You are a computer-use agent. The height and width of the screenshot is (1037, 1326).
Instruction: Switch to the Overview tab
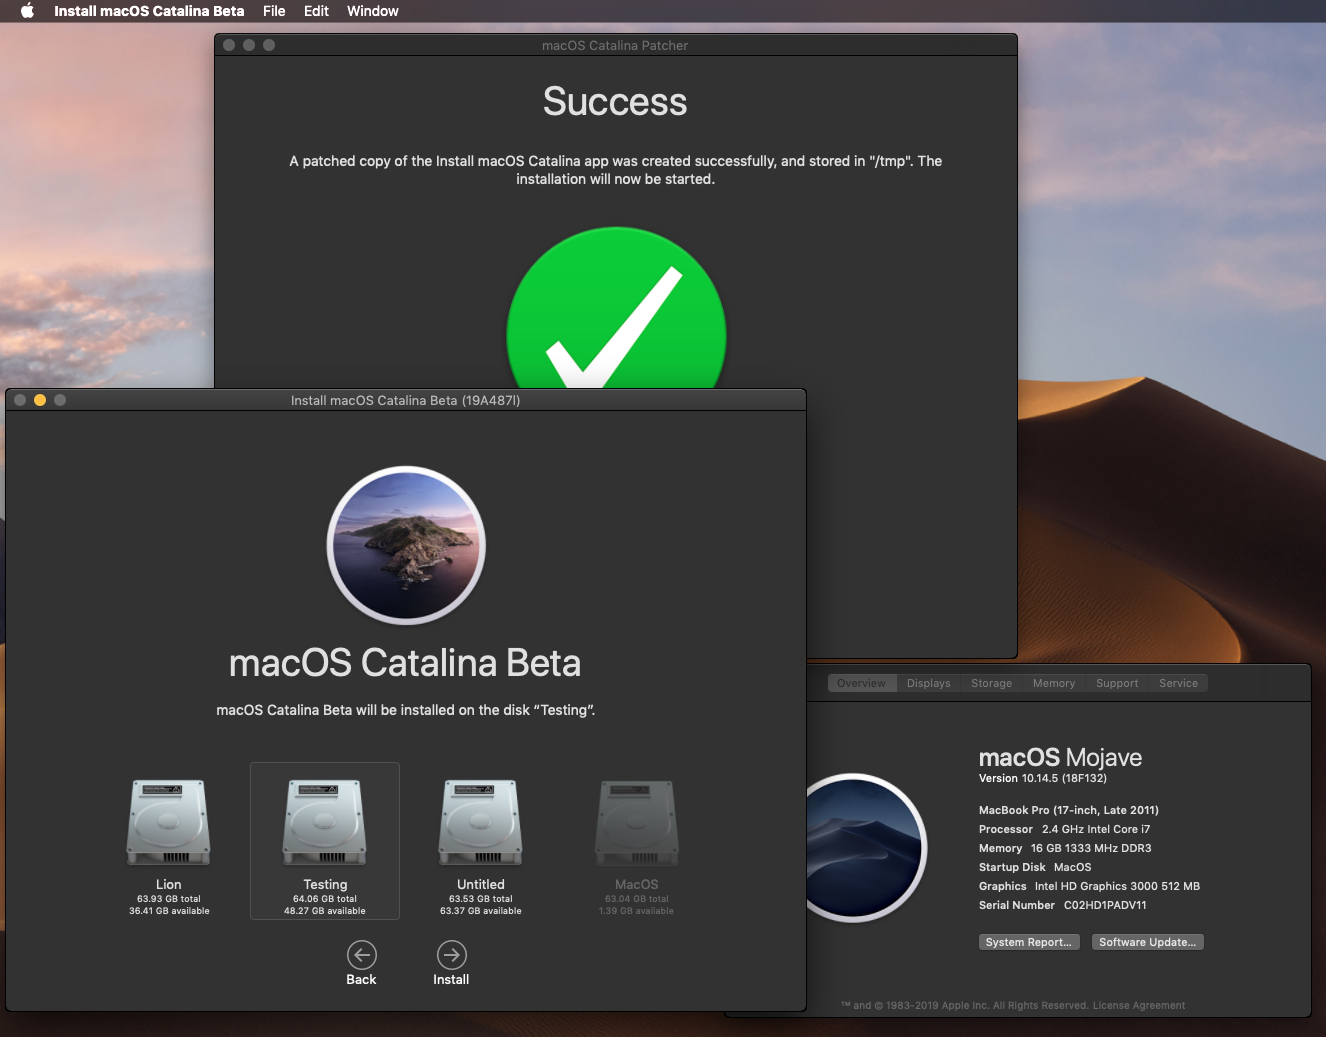[x=861, y=683]
